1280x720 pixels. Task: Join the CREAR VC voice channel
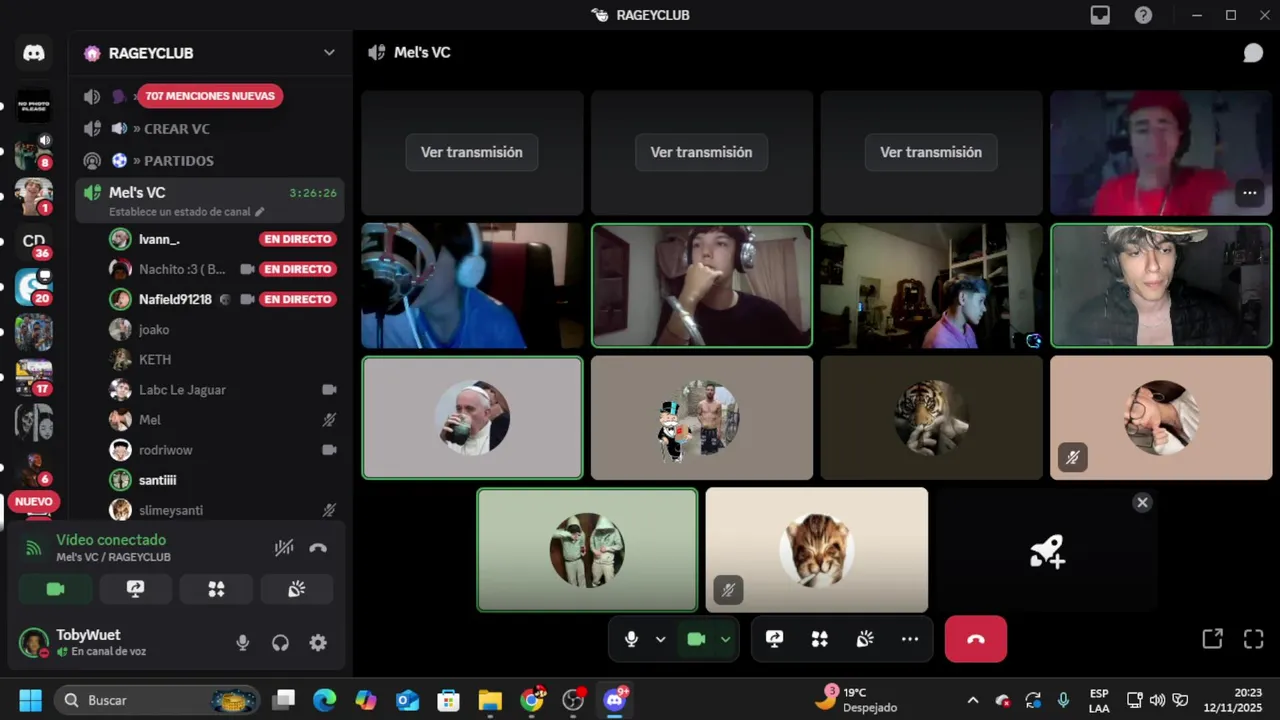pos(210,129)
